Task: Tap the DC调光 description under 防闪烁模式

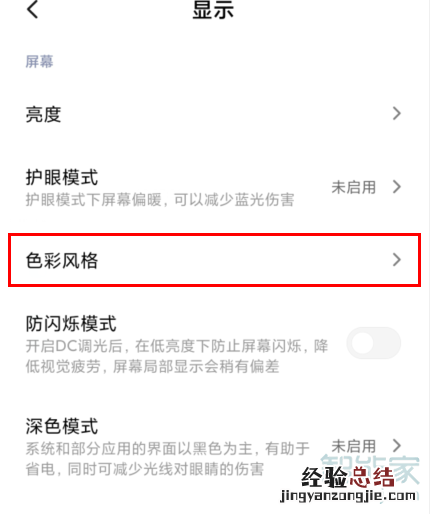Action: (x=177, y=356)
